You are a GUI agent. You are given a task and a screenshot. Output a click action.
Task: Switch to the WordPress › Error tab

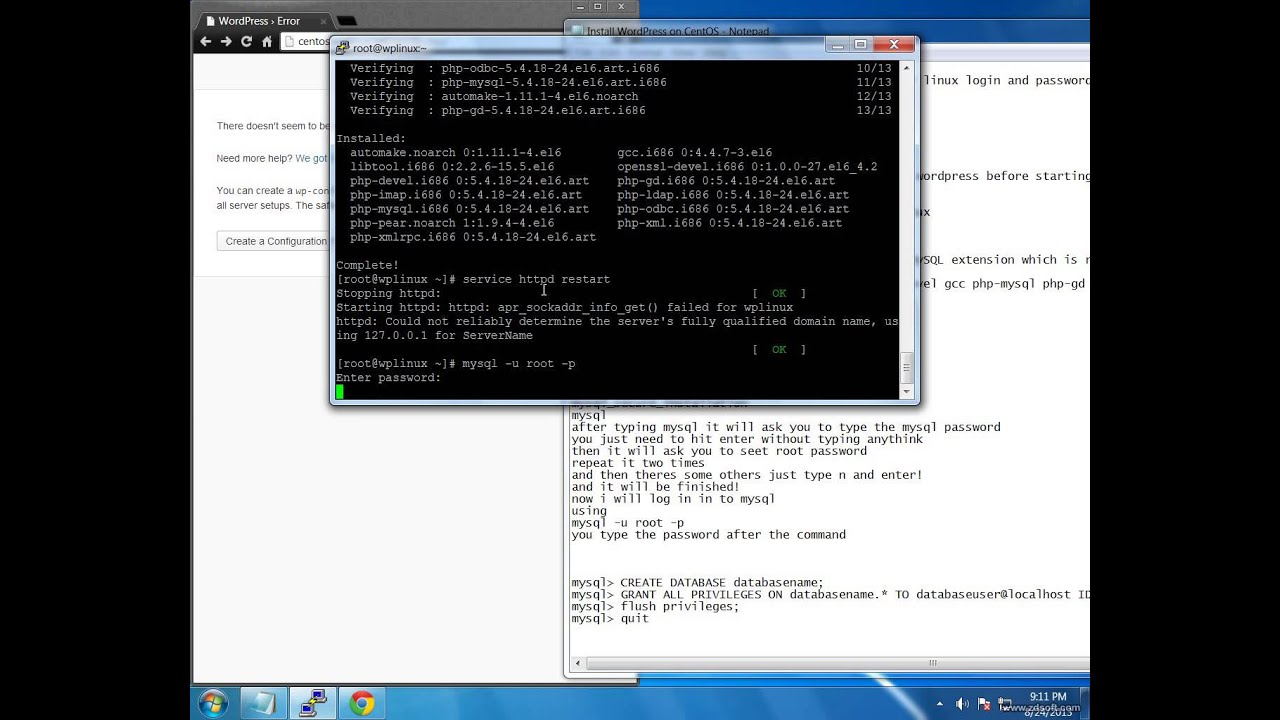click(260, 21)
